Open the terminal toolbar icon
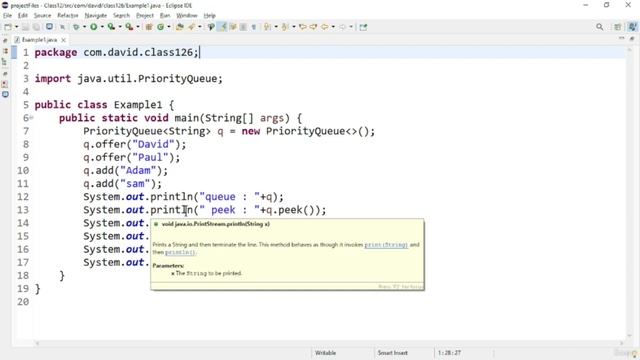Viewport: 640px width, 360px height. click(x=49, y=27)
